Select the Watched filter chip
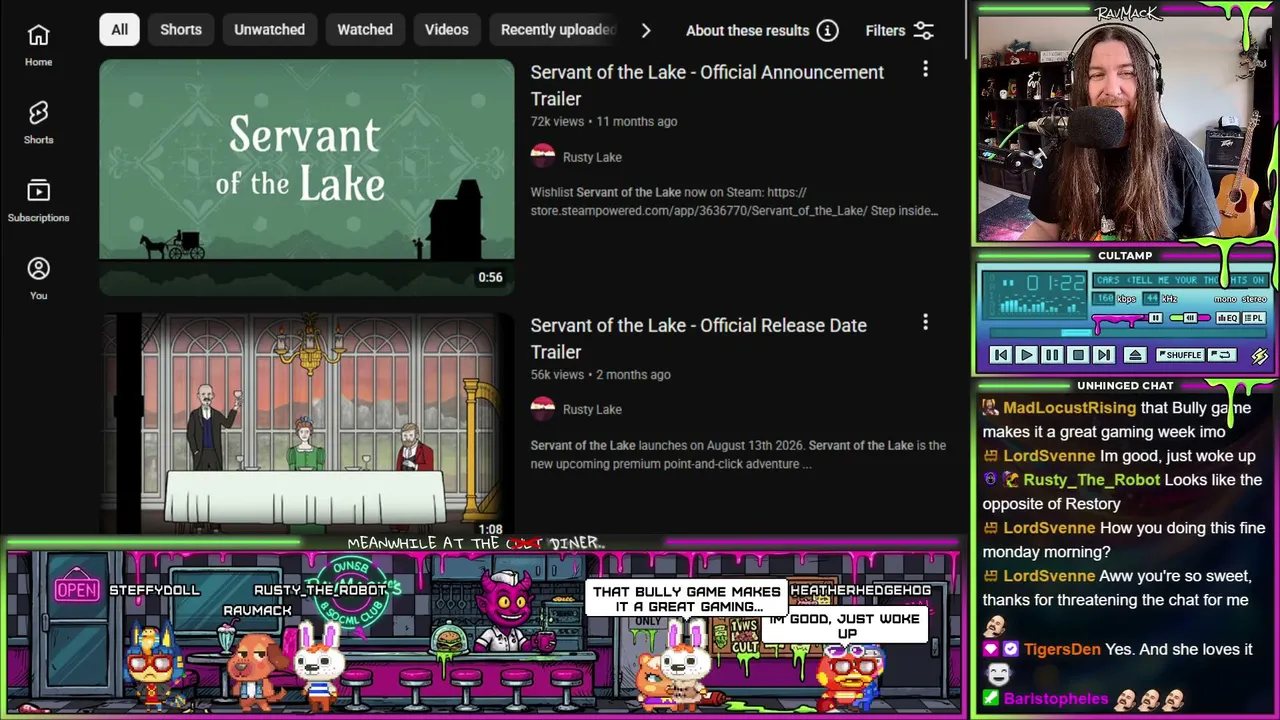The height and width of the screenshot is (720, 1280). pyautogui.click(x=365, y=30)
